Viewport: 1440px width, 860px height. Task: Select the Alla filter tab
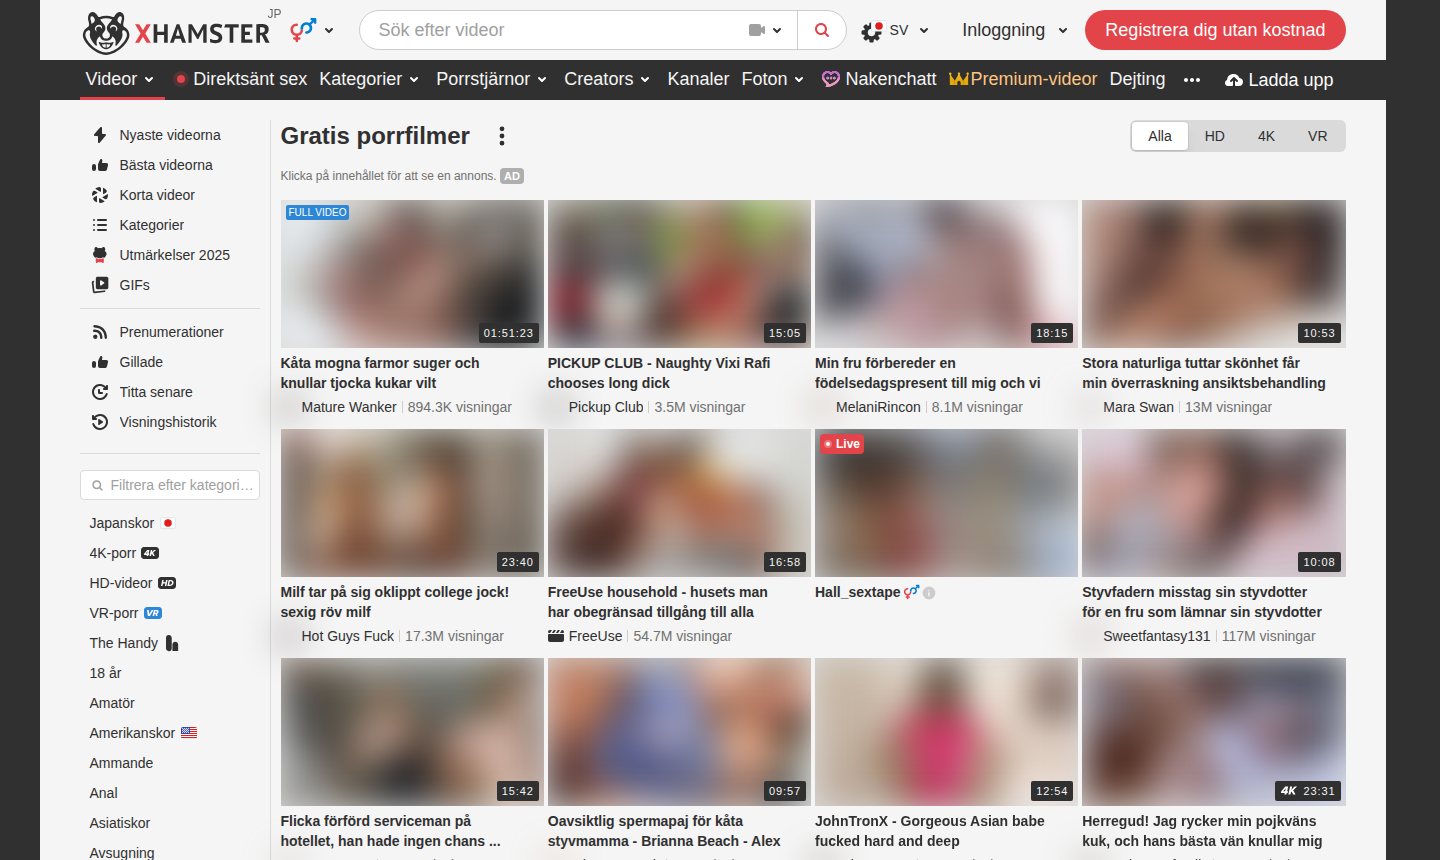[1160, 136]
